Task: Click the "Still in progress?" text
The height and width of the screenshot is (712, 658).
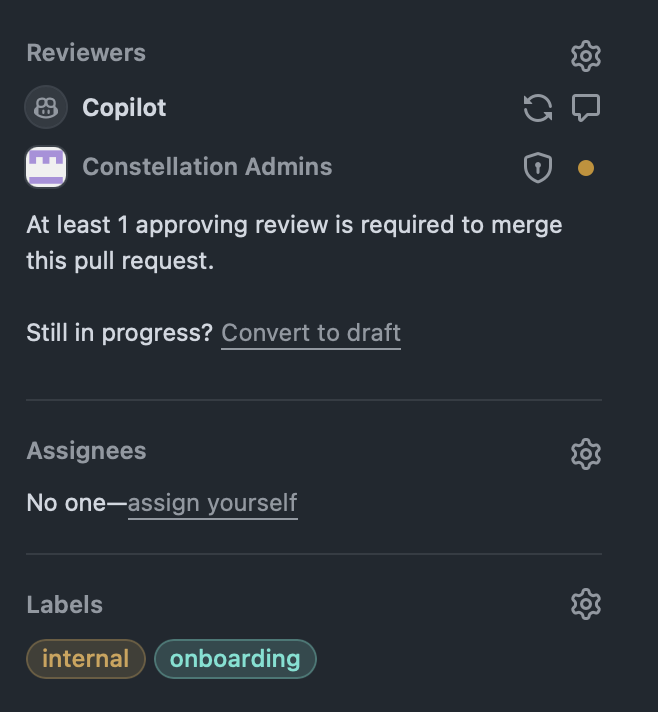Action: [x=120, y=333]
